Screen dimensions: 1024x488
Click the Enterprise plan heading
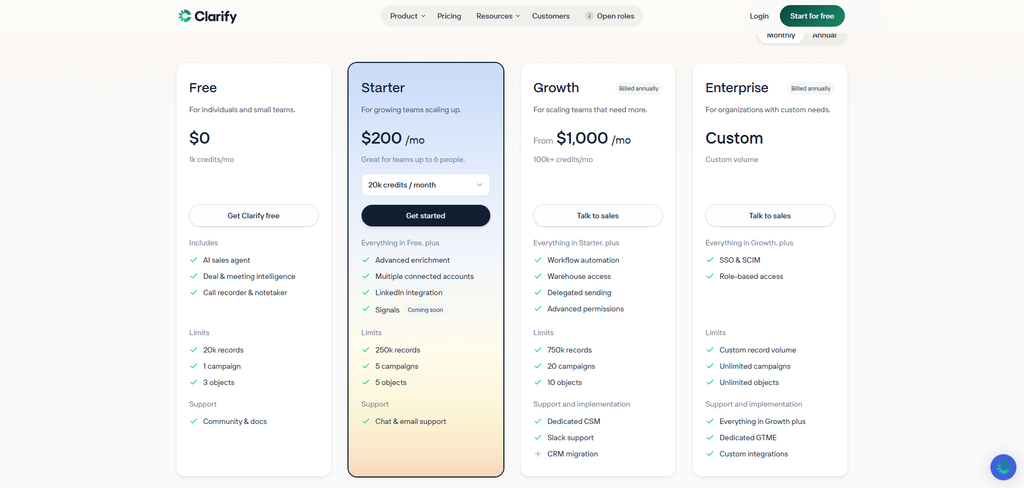coord(737,88)
